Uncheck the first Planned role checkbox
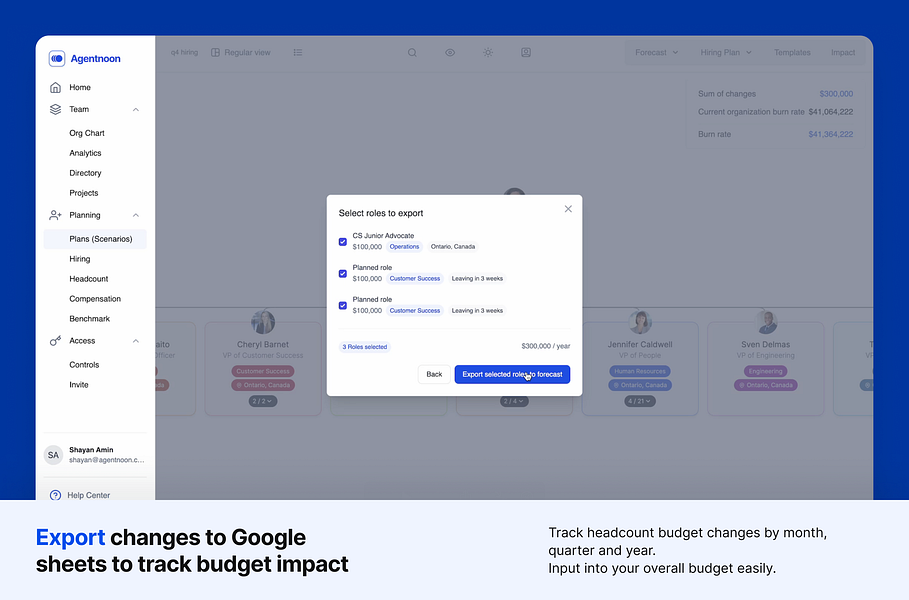Image resolution: width=909 pixels, height=600 pixels. (x=343, y=274)
